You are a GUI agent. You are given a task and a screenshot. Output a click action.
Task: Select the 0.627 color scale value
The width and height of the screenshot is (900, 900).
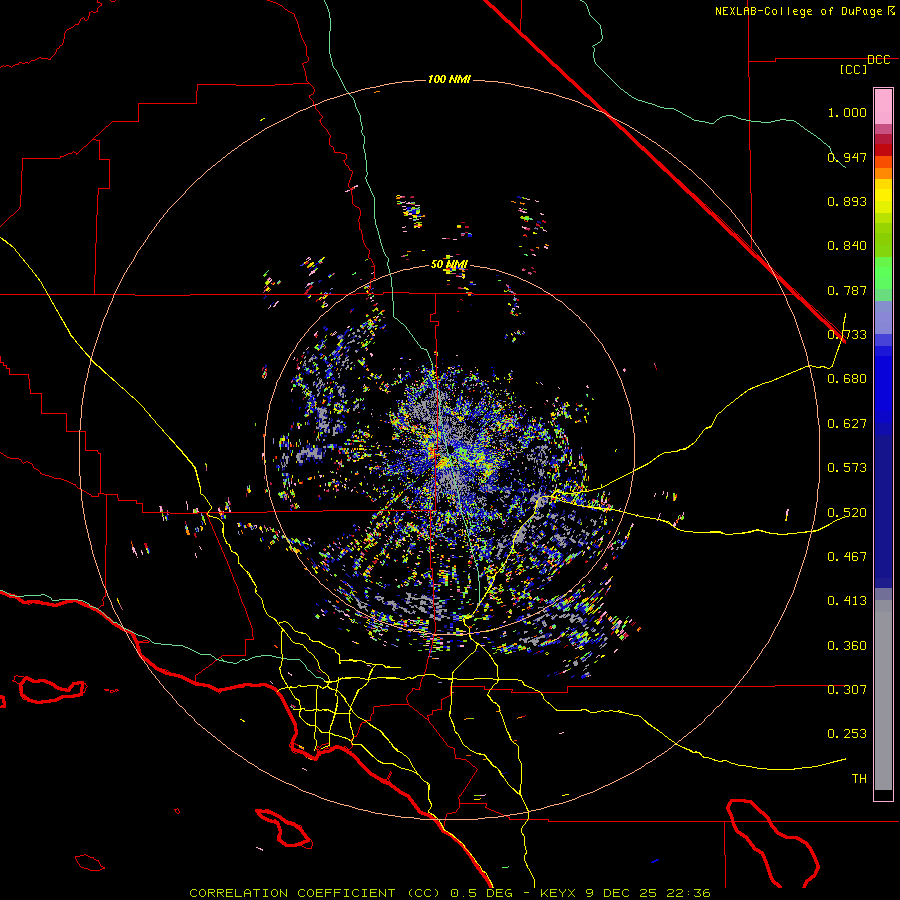(847, 424)
